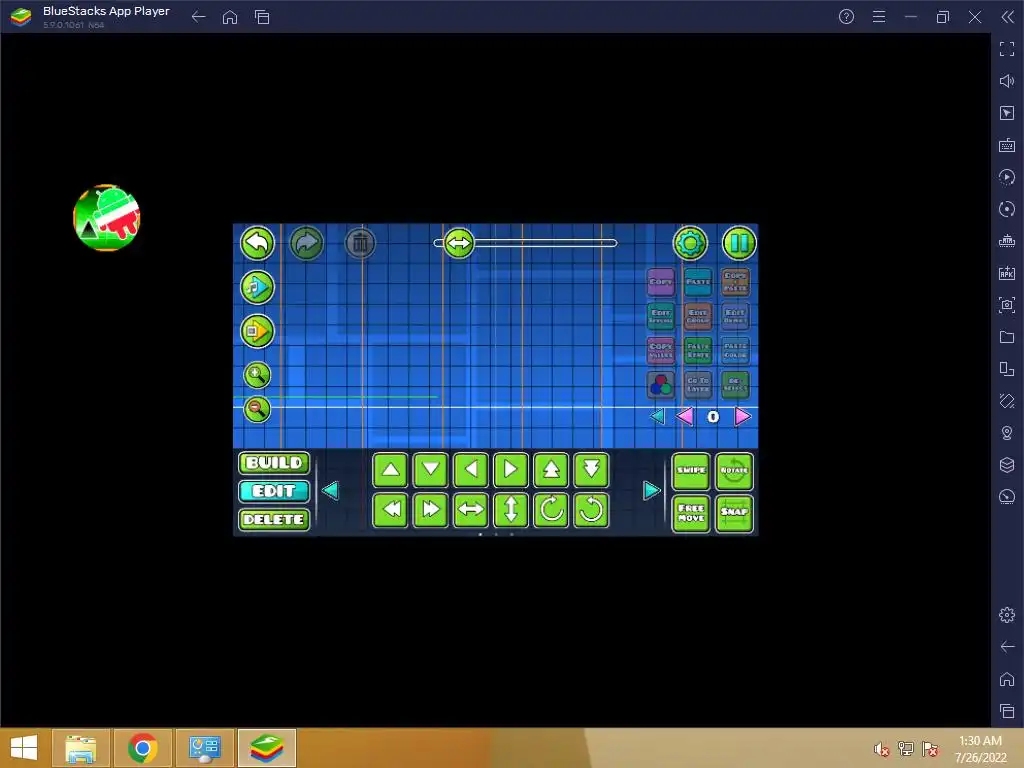
Task: Go to previous edit buttons page
Action: [330, 490]
